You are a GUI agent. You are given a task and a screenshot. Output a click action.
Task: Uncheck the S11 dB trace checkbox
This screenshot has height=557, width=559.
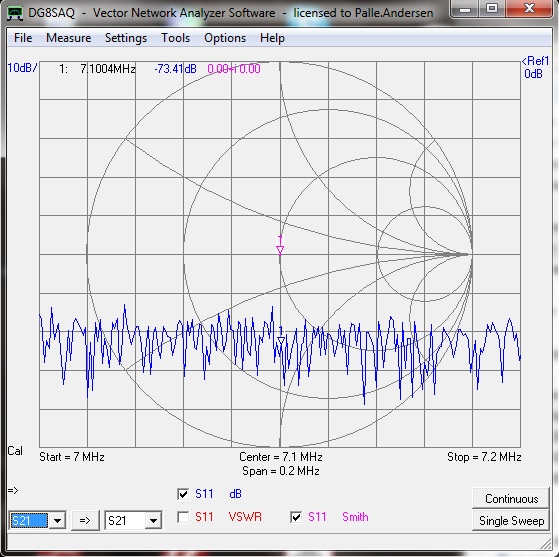[x=183, y=494]
